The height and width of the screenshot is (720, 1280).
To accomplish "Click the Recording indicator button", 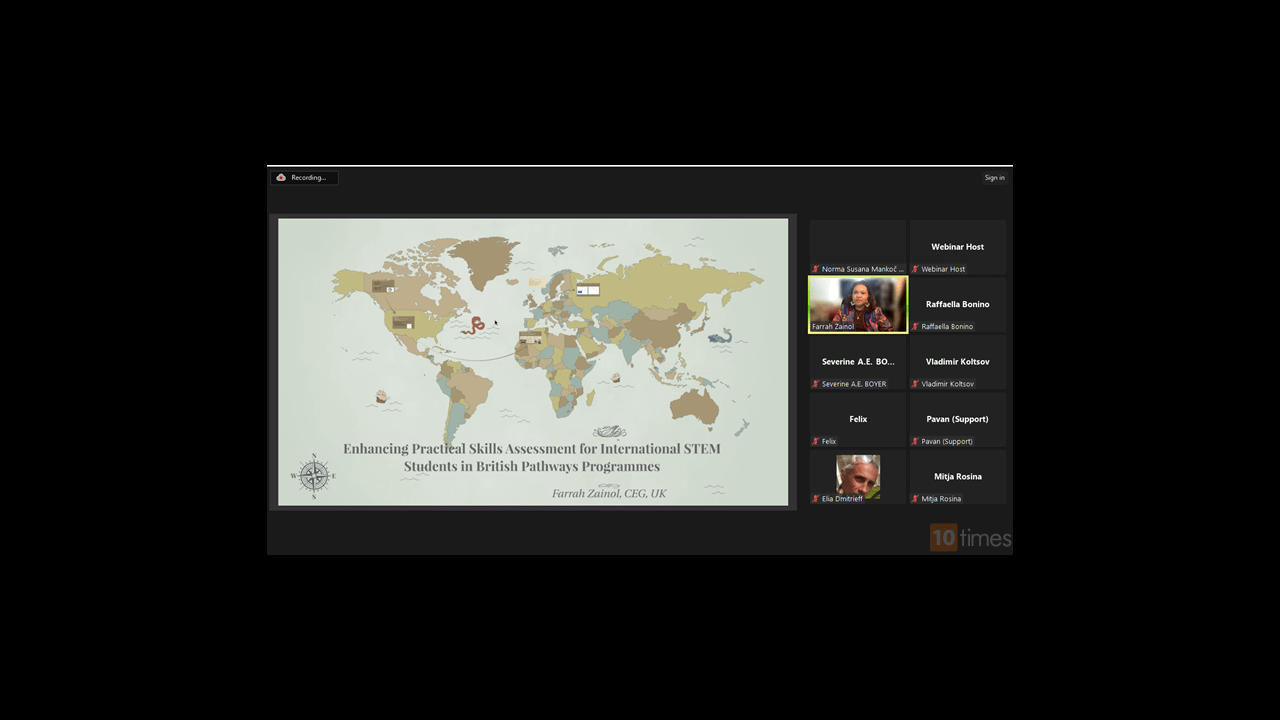I will tap(304, 178).
